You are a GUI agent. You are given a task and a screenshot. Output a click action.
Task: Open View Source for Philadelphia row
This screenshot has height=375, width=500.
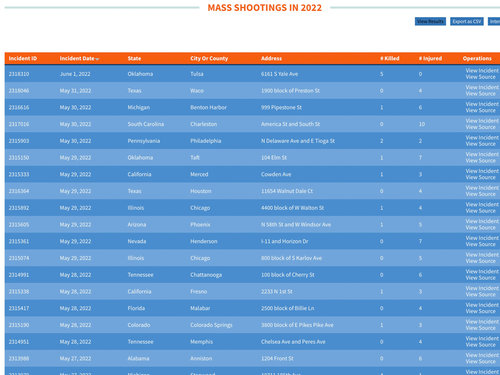(x=480, y=144)
